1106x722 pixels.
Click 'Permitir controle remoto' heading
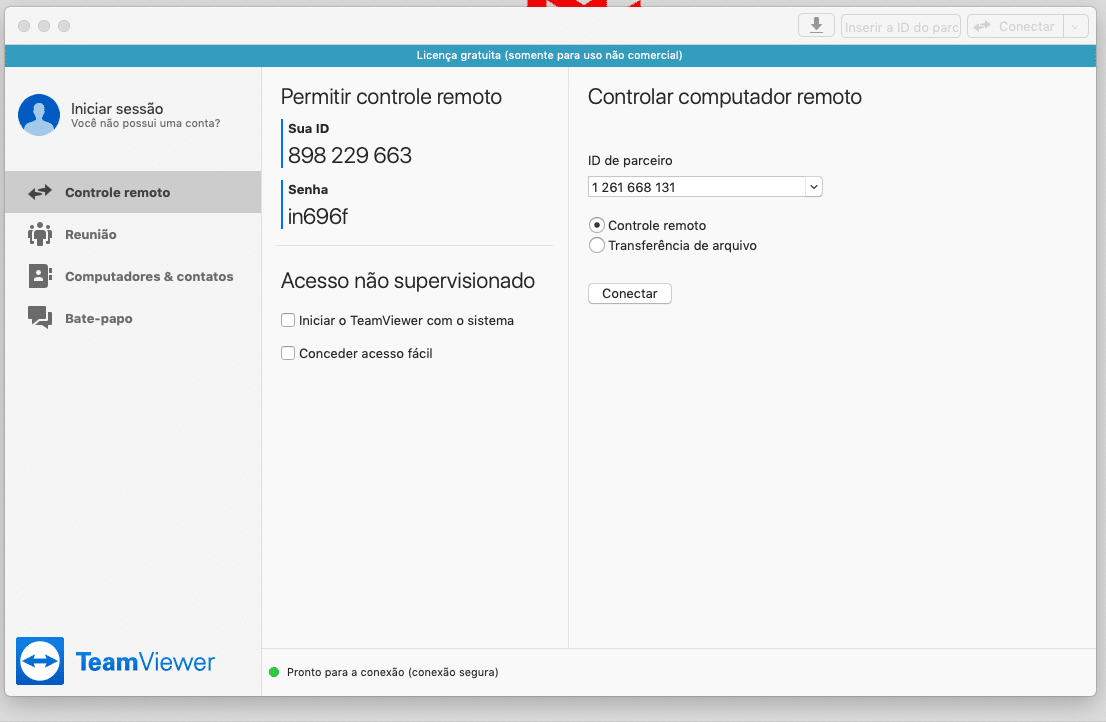[391, 97]
